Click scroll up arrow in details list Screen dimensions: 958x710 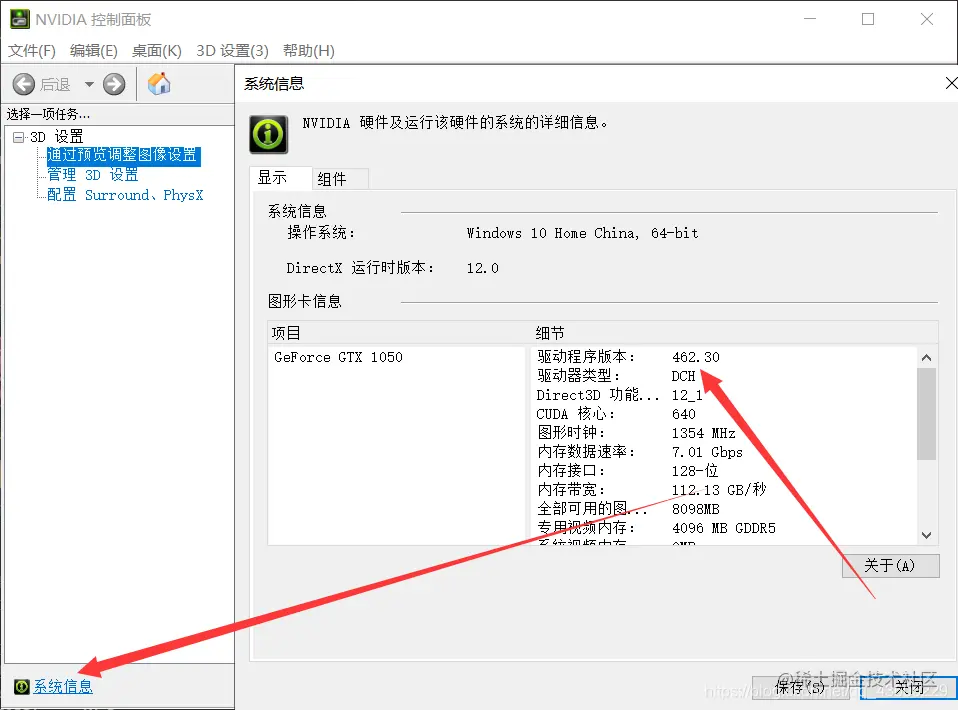click(926, 358)
